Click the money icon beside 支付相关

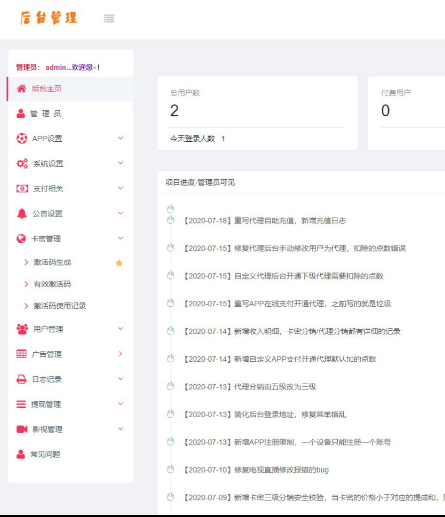(22, 189)
